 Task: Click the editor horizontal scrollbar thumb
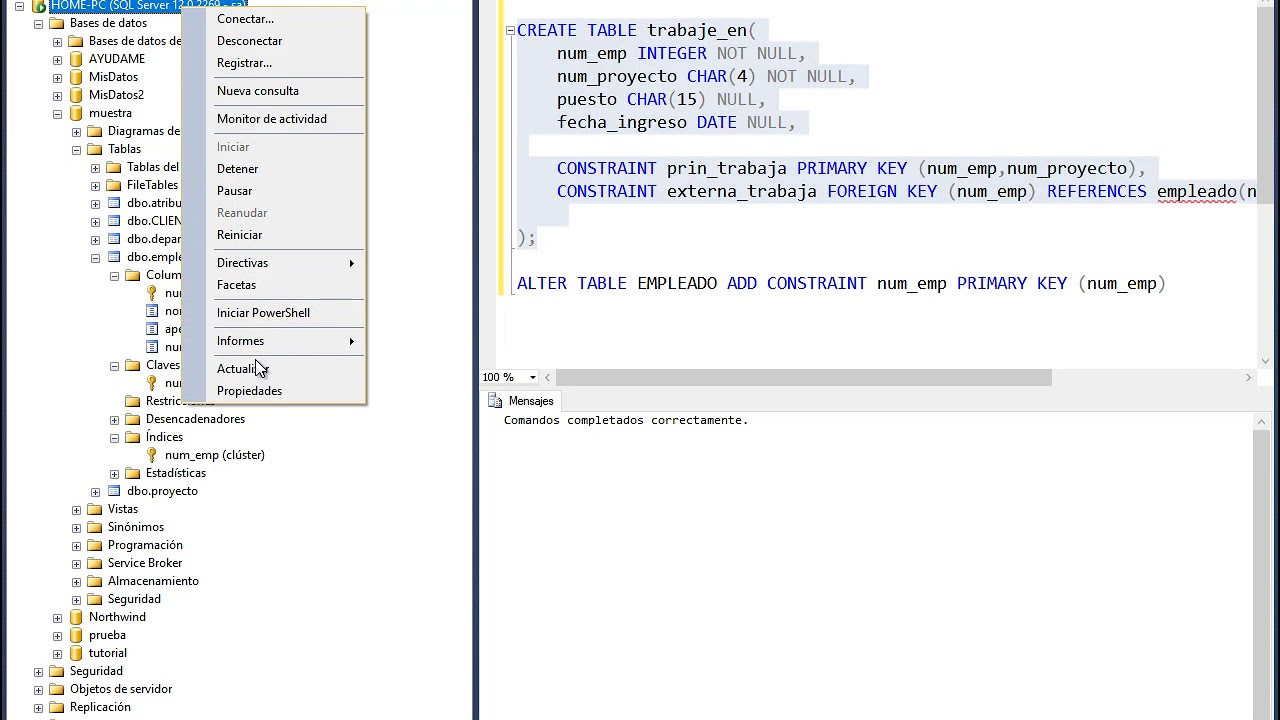point(803,377)
